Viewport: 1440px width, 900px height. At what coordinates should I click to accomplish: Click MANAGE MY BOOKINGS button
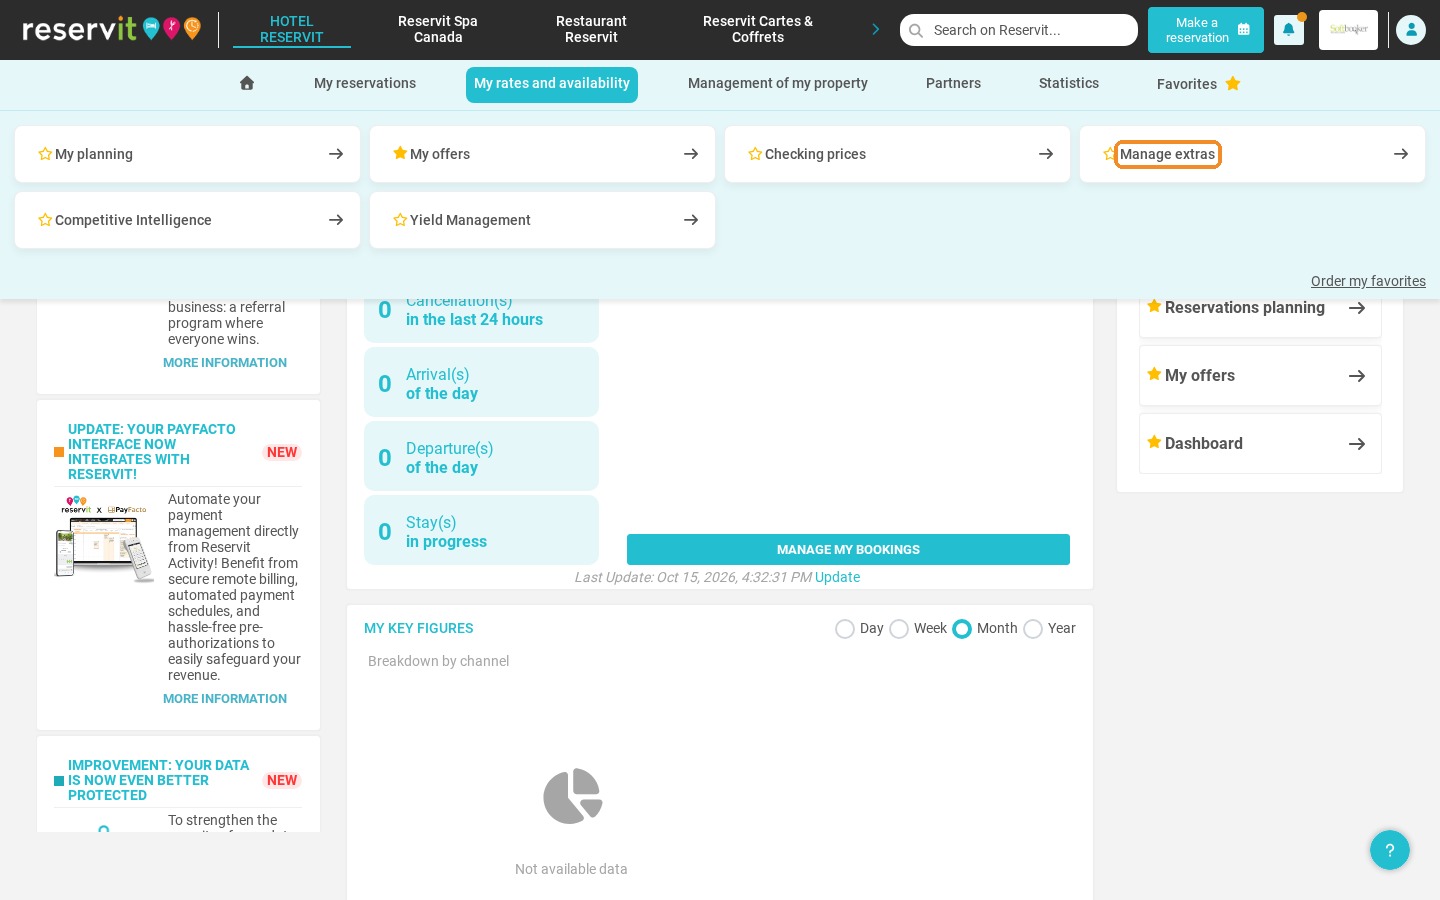click(x=848, y=550)
